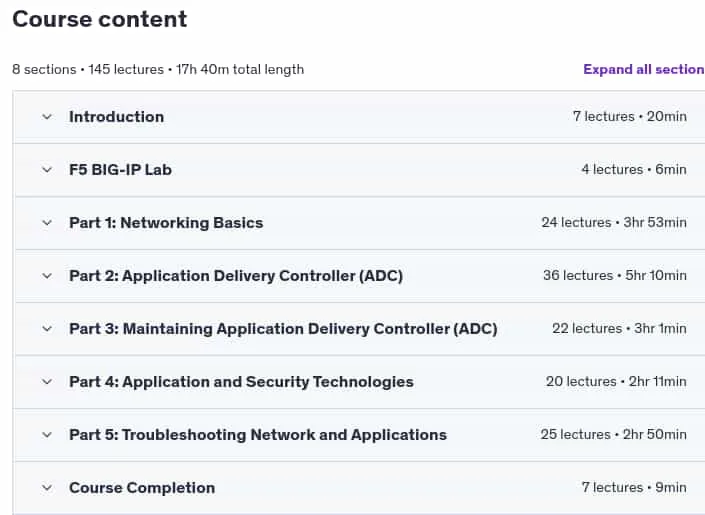Expand chevron for Part 4: Application and Security
This screenshot has height=515, width=705.
(47, 382)
